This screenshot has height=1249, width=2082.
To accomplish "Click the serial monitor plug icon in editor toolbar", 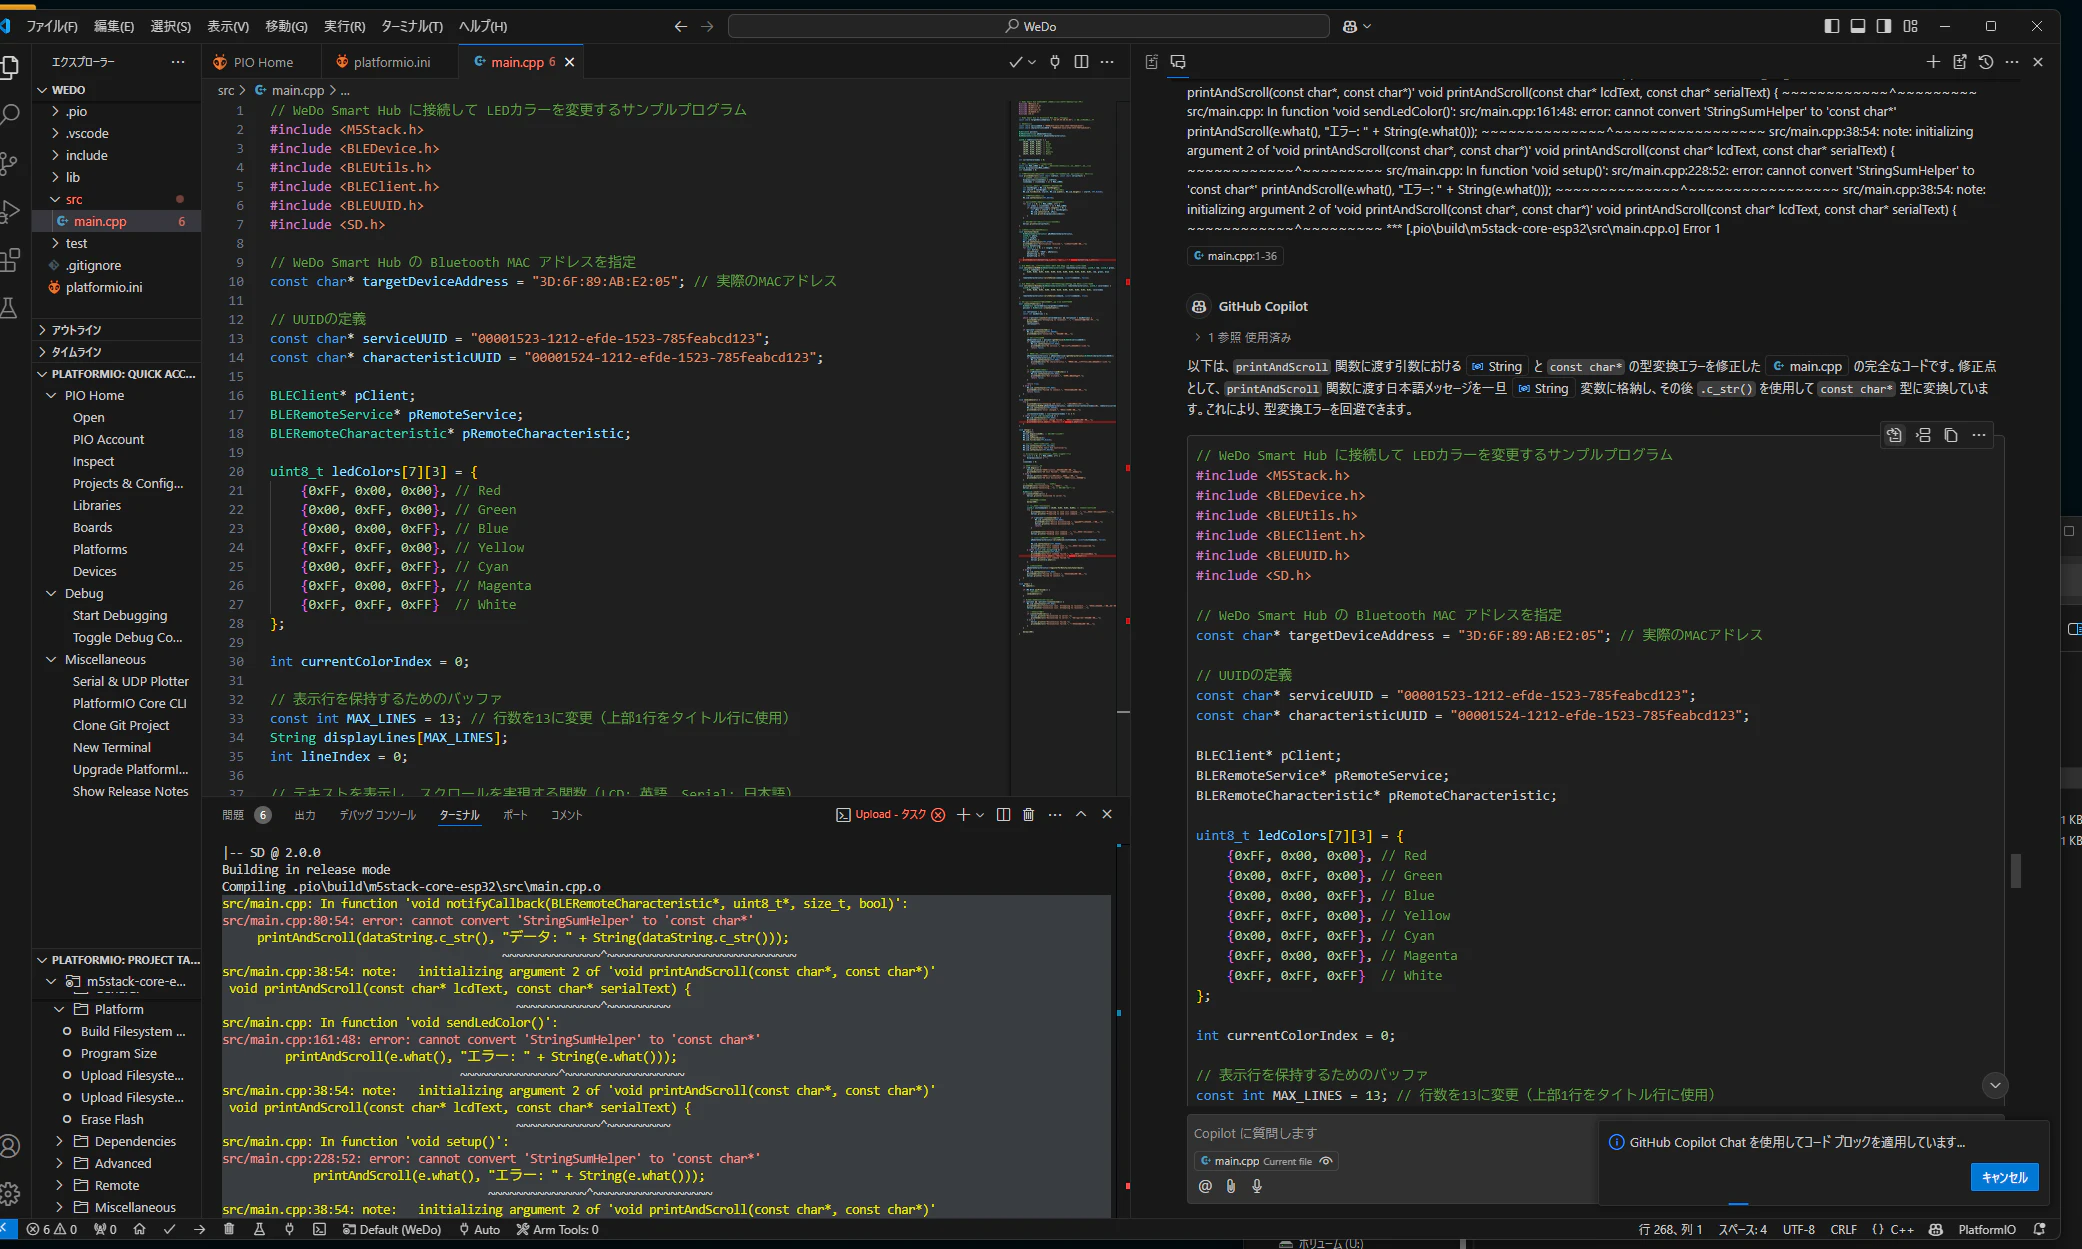I will 1054,62.
